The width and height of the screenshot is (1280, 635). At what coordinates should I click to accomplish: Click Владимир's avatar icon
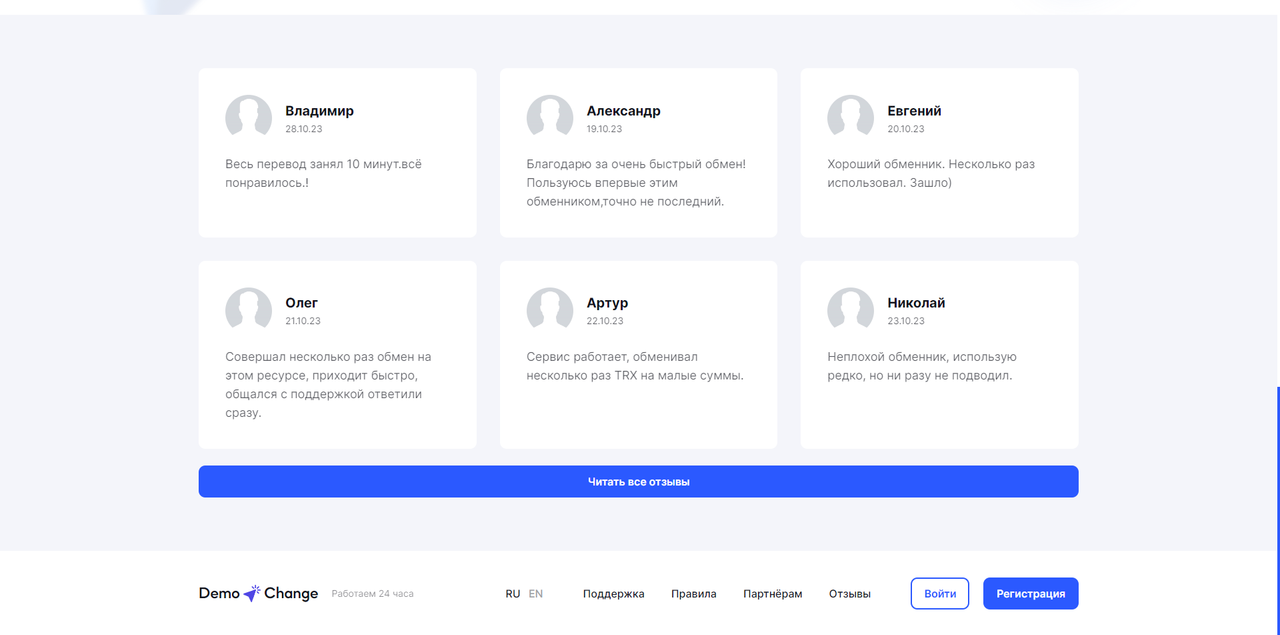pyautogui.click(x=248, y=117)
